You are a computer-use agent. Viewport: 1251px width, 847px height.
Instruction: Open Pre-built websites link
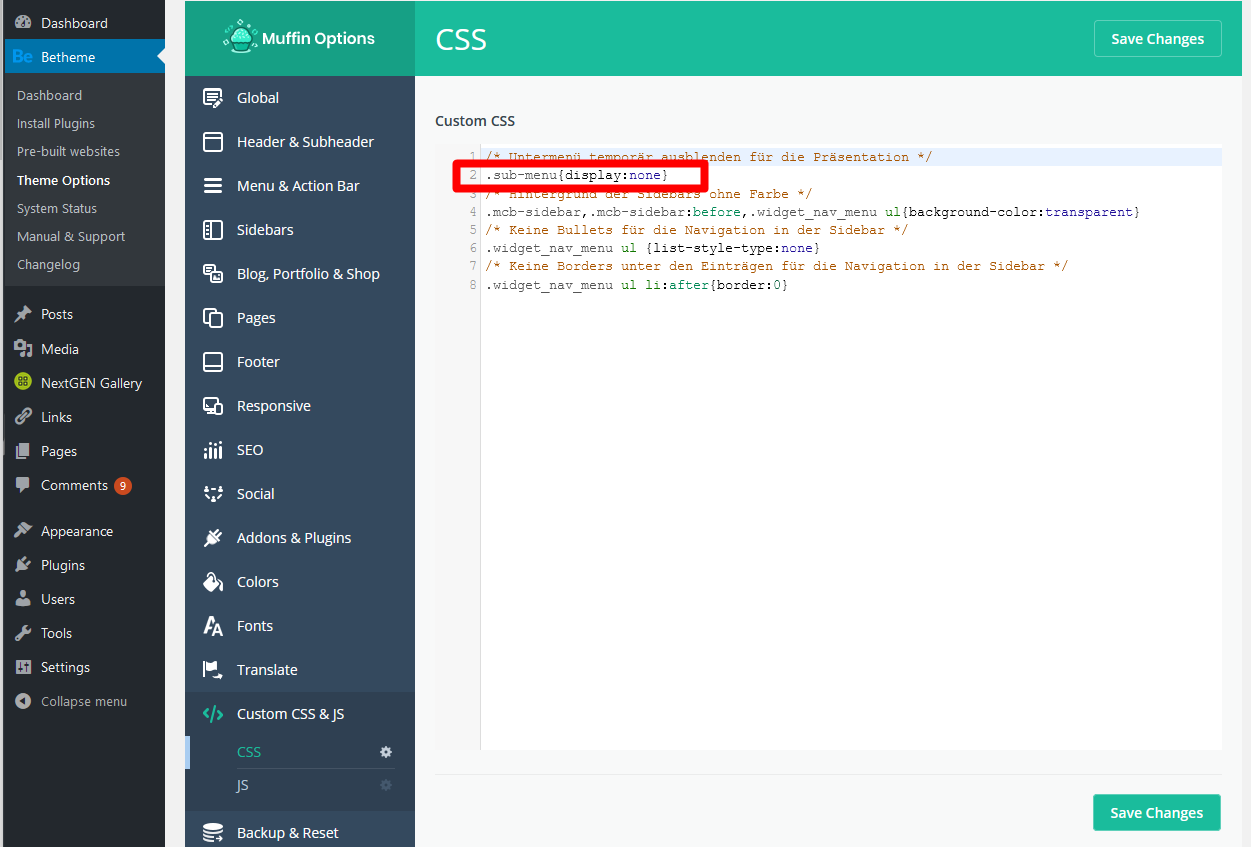point(68,151)
